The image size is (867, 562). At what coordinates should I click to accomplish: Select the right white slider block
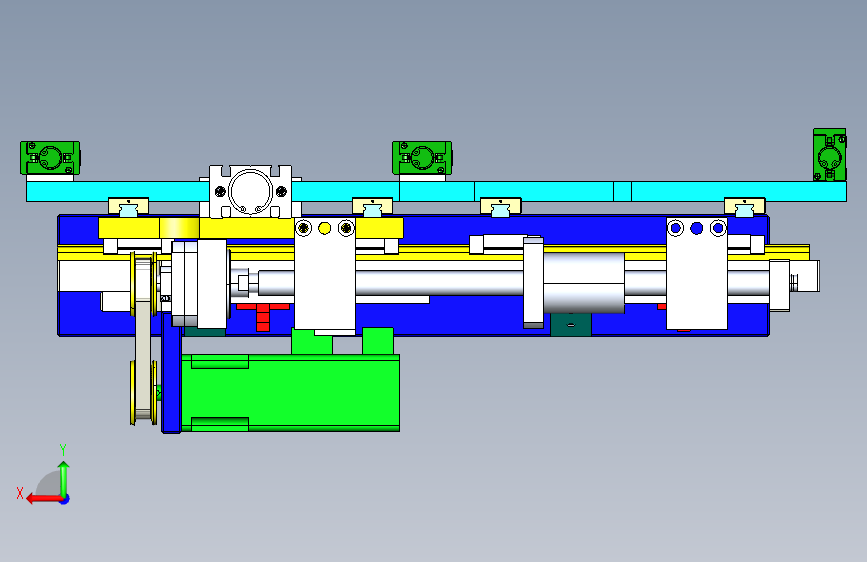pyautogui.click(x=697, y=274)
